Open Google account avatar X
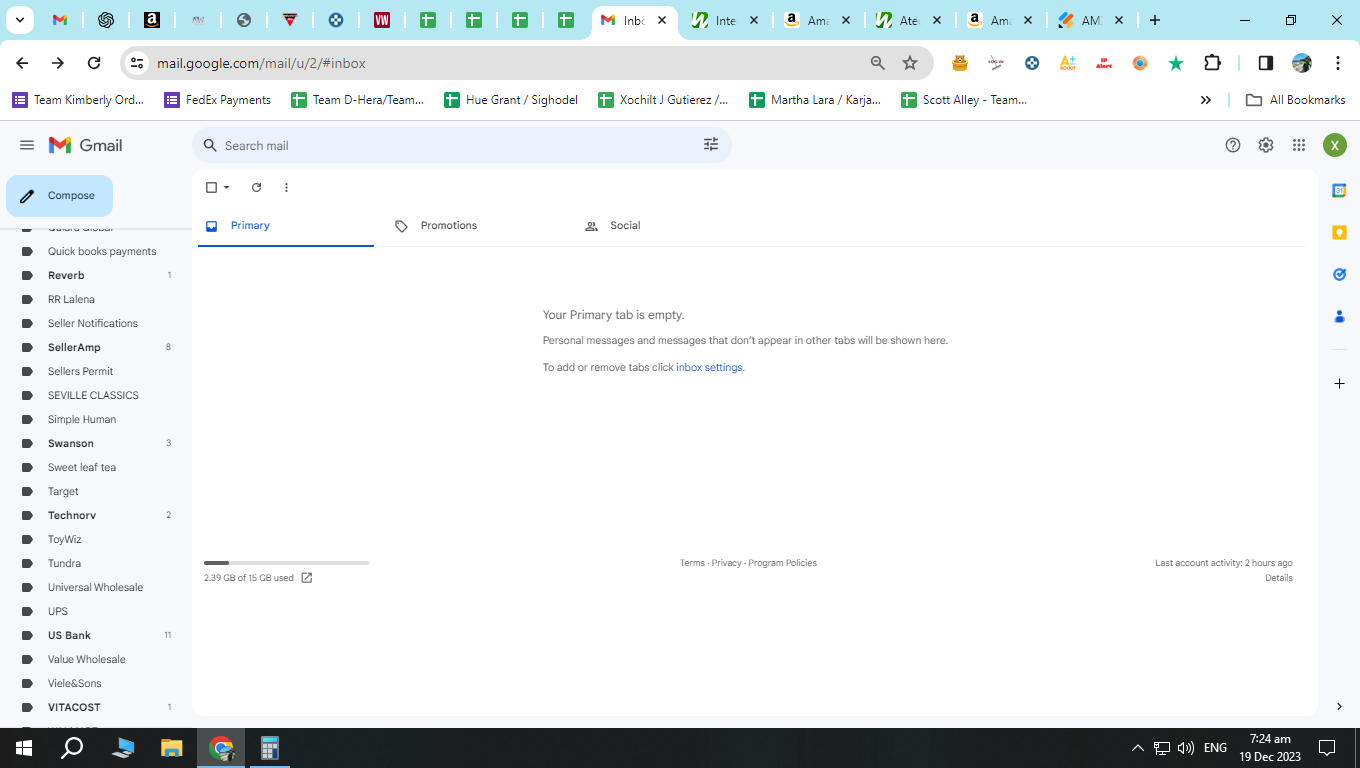Screen dimensions: 1360x768 pos(1335,145)
